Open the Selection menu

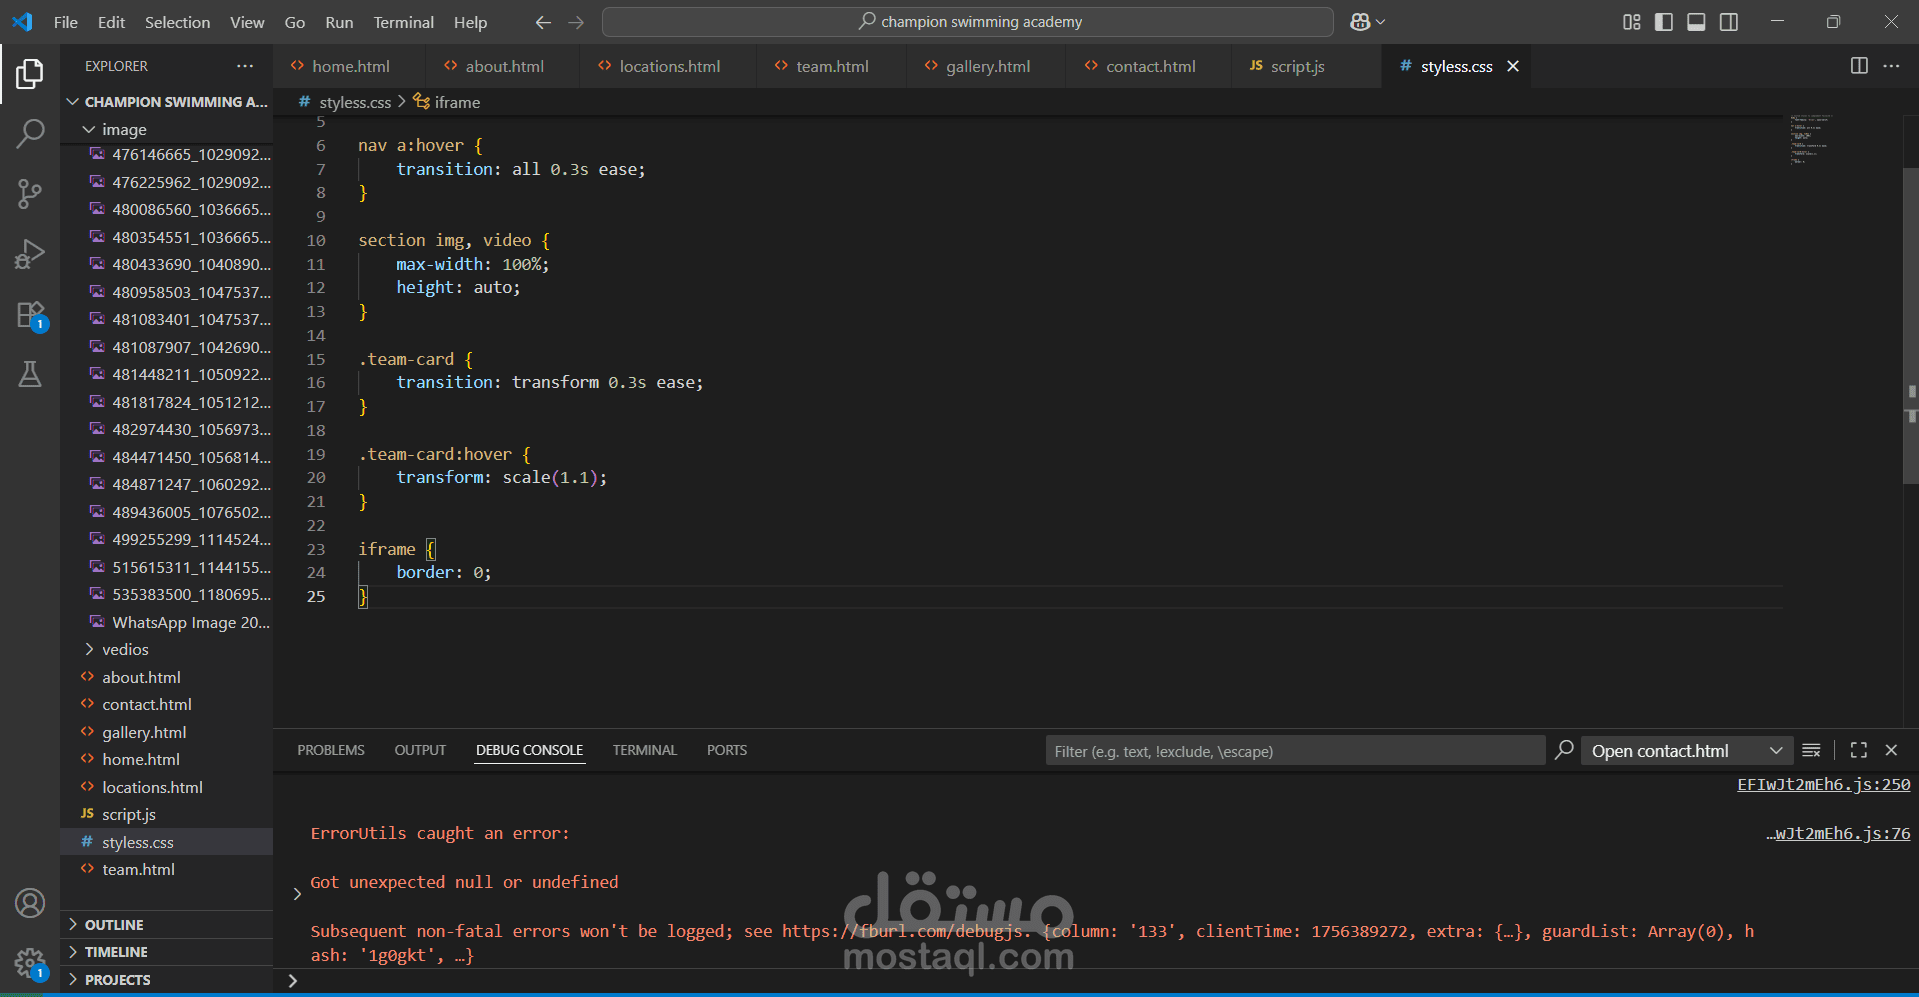pyautogui.click(x=177, y=22)
